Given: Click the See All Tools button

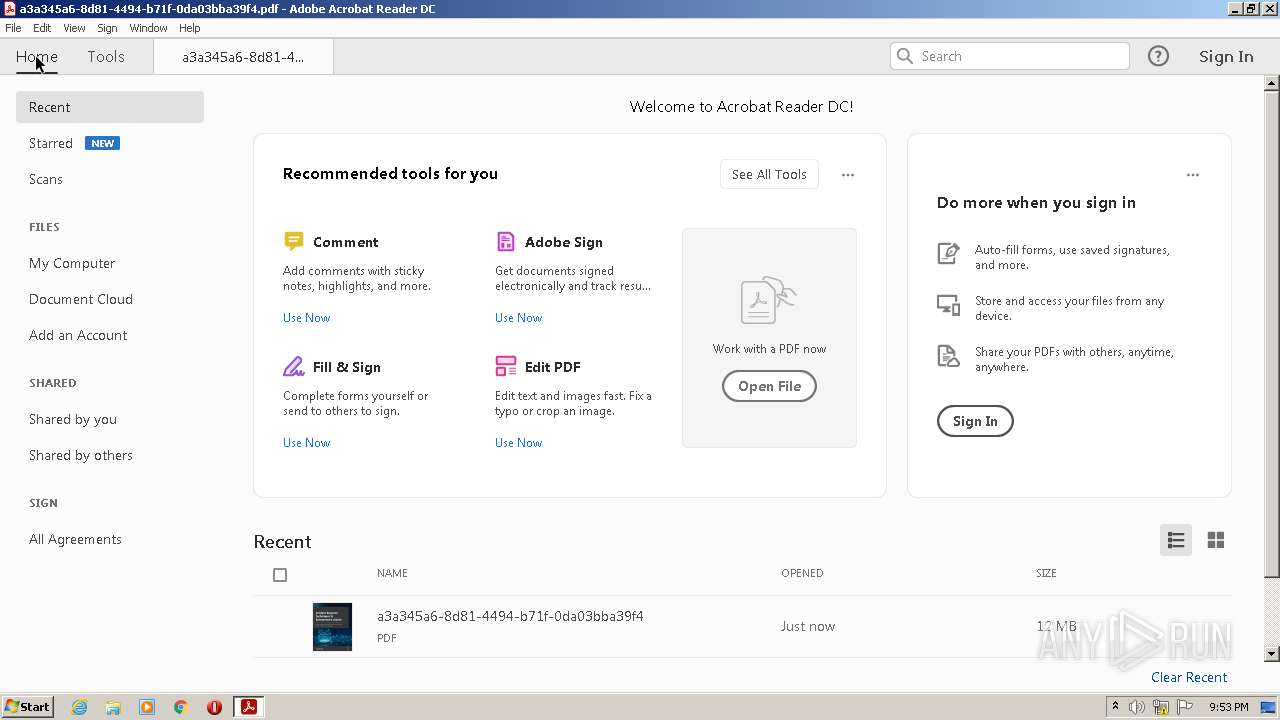Looking at the screenshot, I should point(769,174).
